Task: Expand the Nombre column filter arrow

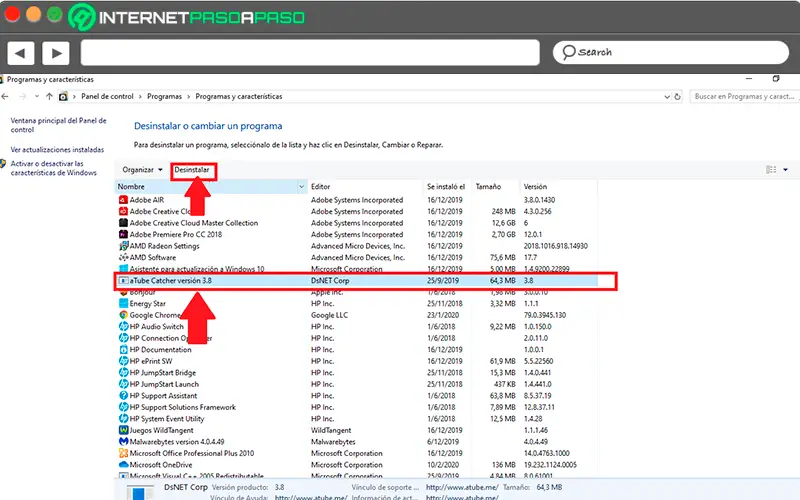Action: (x=301, y=187)
